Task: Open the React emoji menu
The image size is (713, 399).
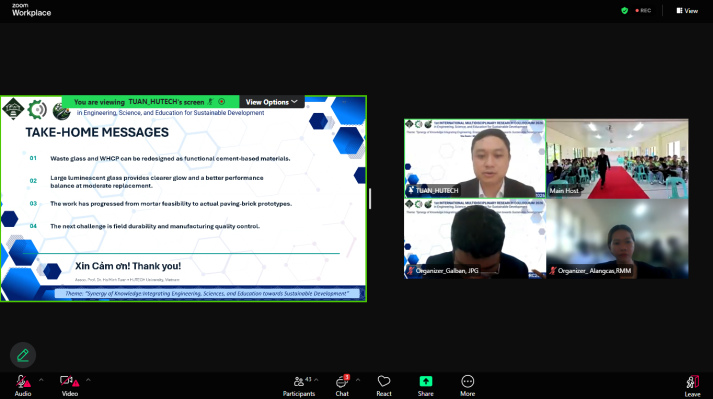Action: tap(384, 386)
